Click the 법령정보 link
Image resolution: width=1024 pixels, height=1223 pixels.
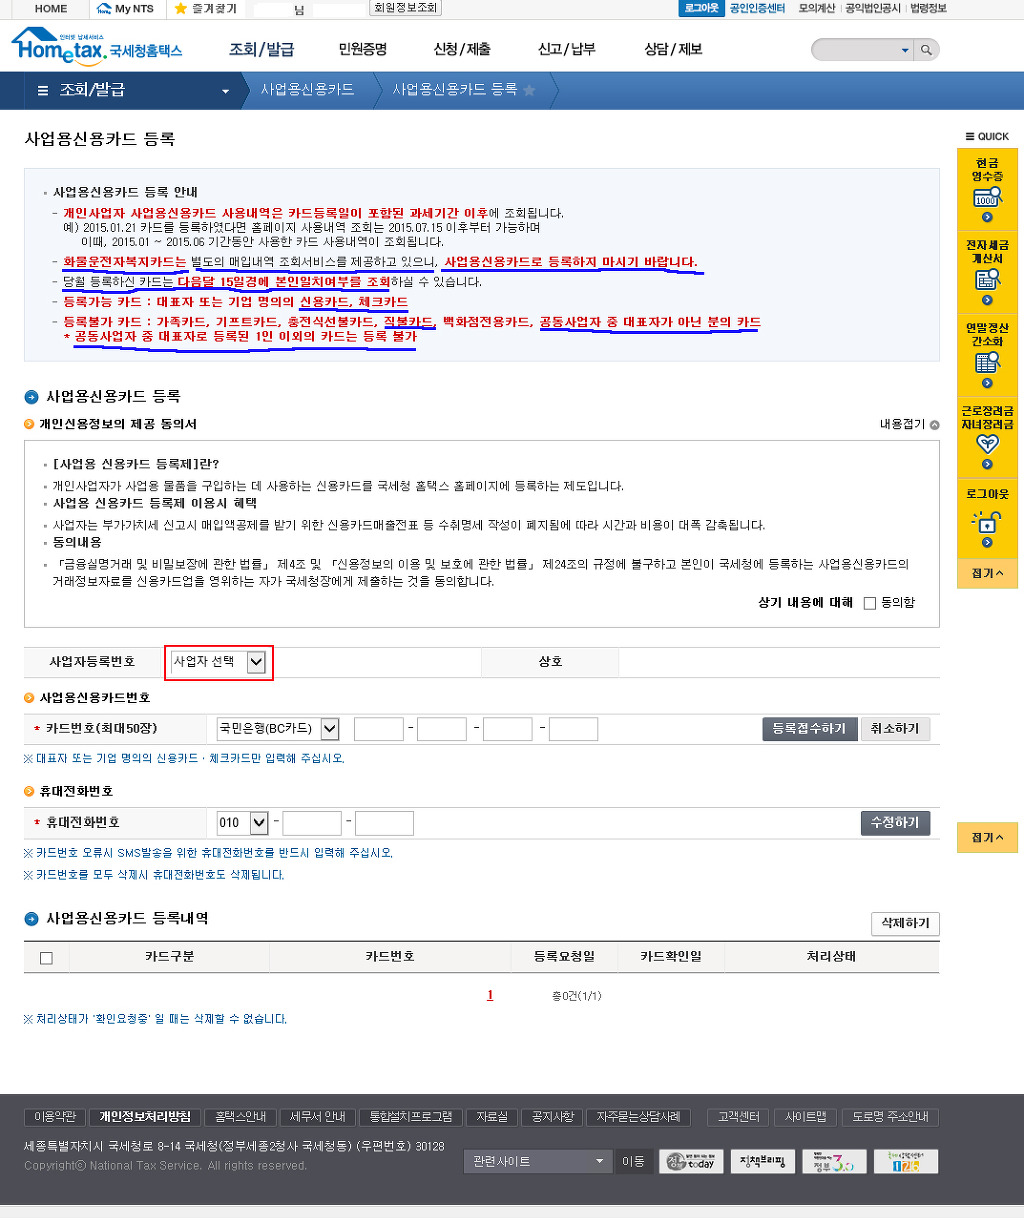click(928, 8)
